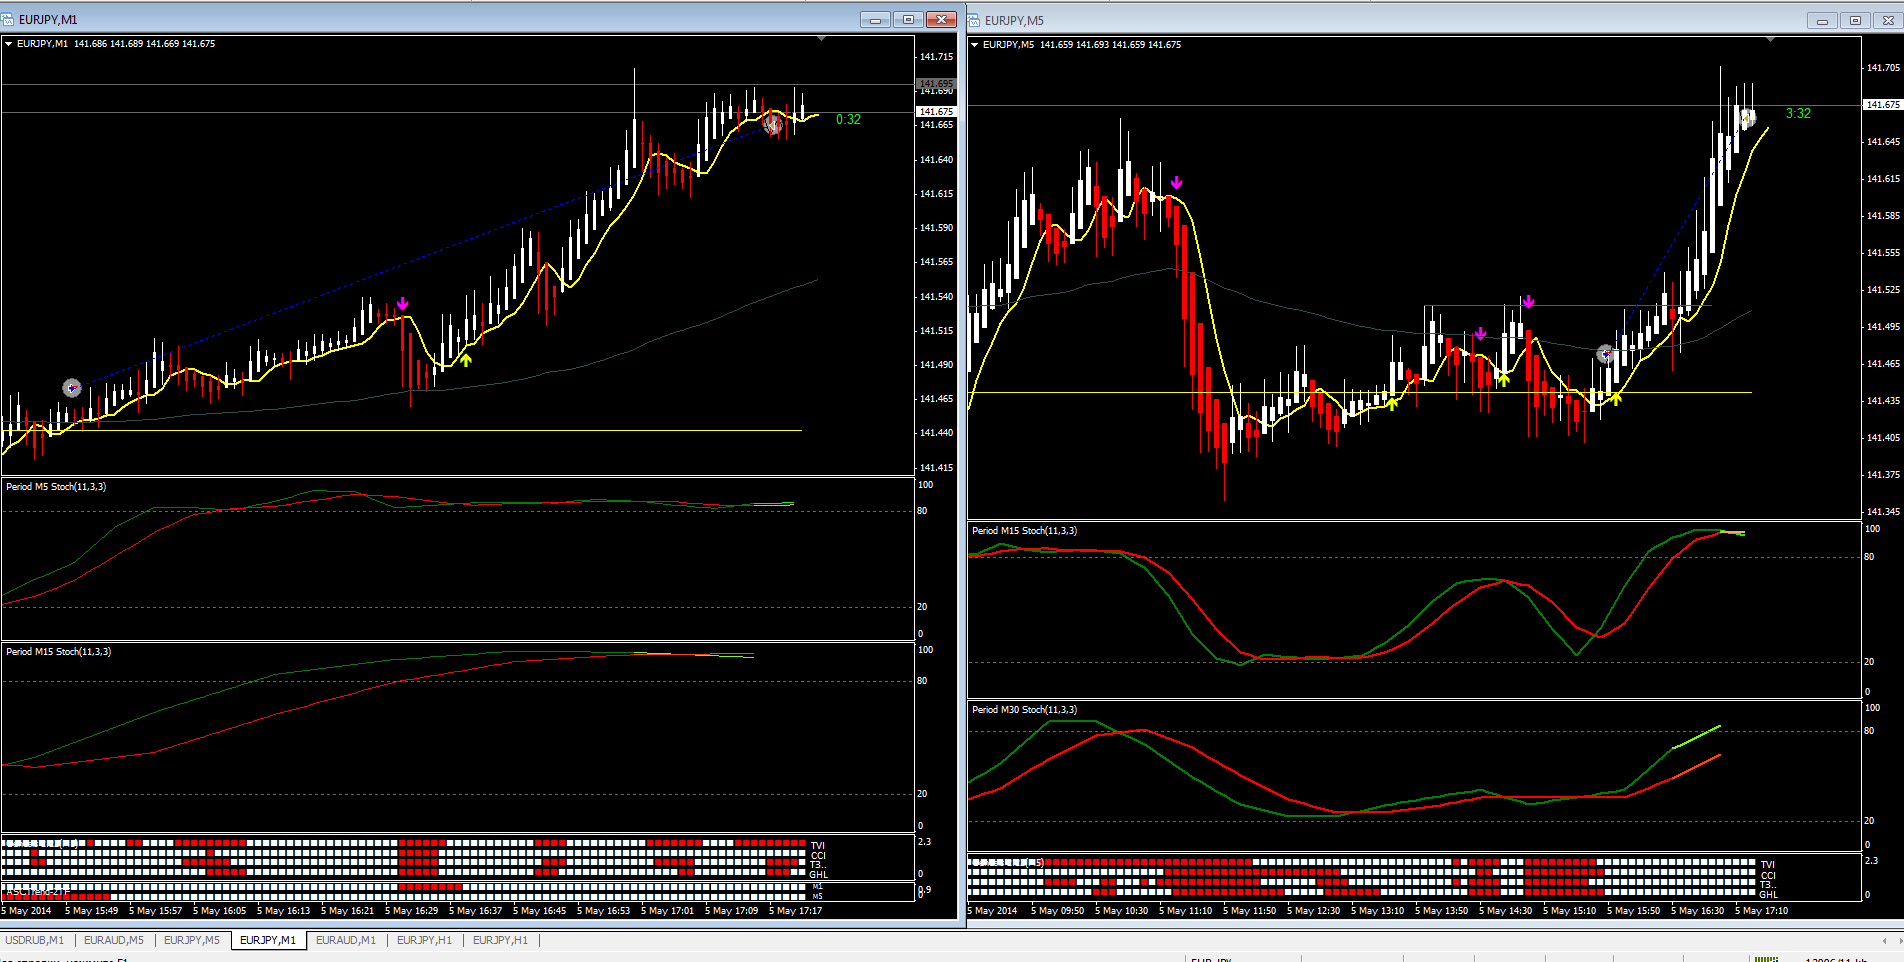Restore the EURJPY,M1 chart window

click(908, 19)
